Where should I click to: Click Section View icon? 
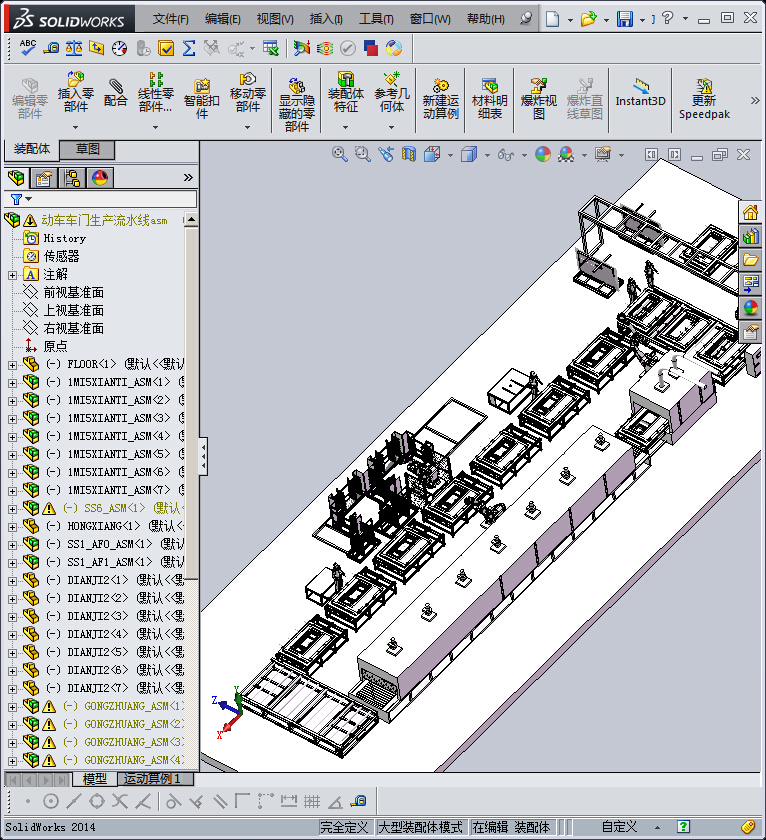[409, 154]
